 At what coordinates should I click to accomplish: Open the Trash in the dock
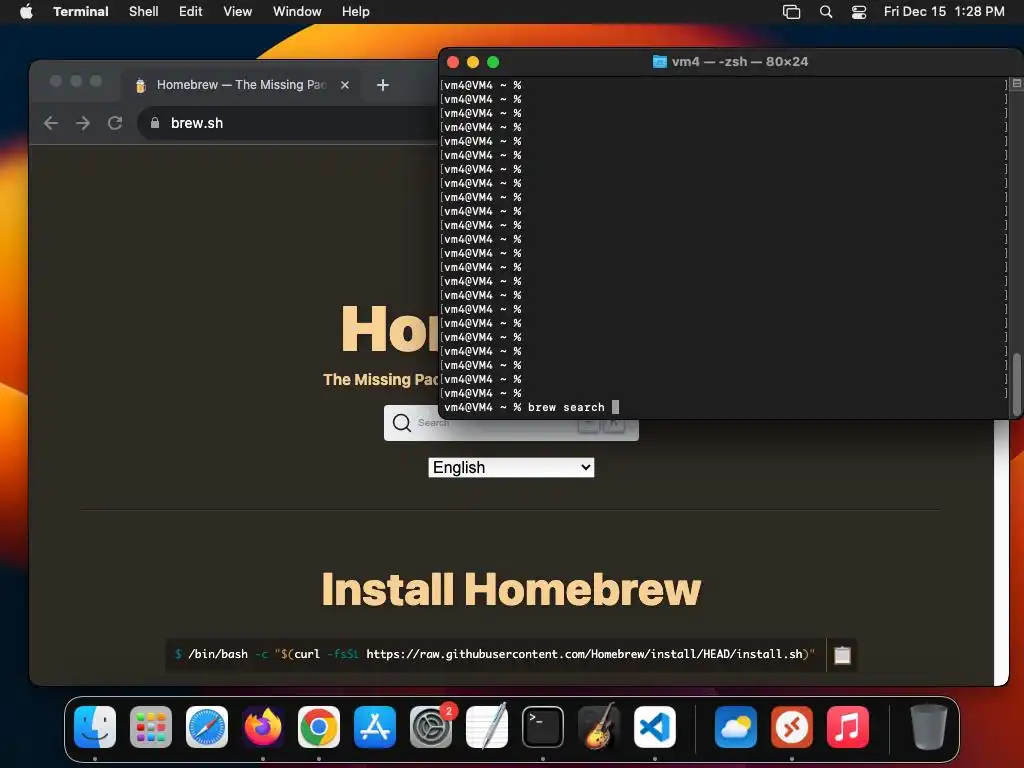coord(929,727)
